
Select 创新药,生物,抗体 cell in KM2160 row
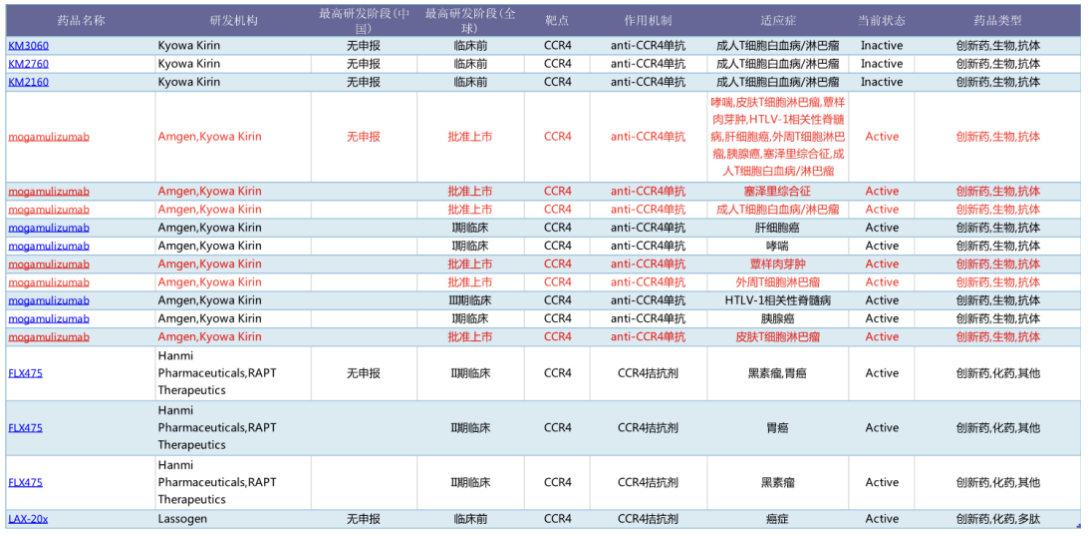[998, 82]
